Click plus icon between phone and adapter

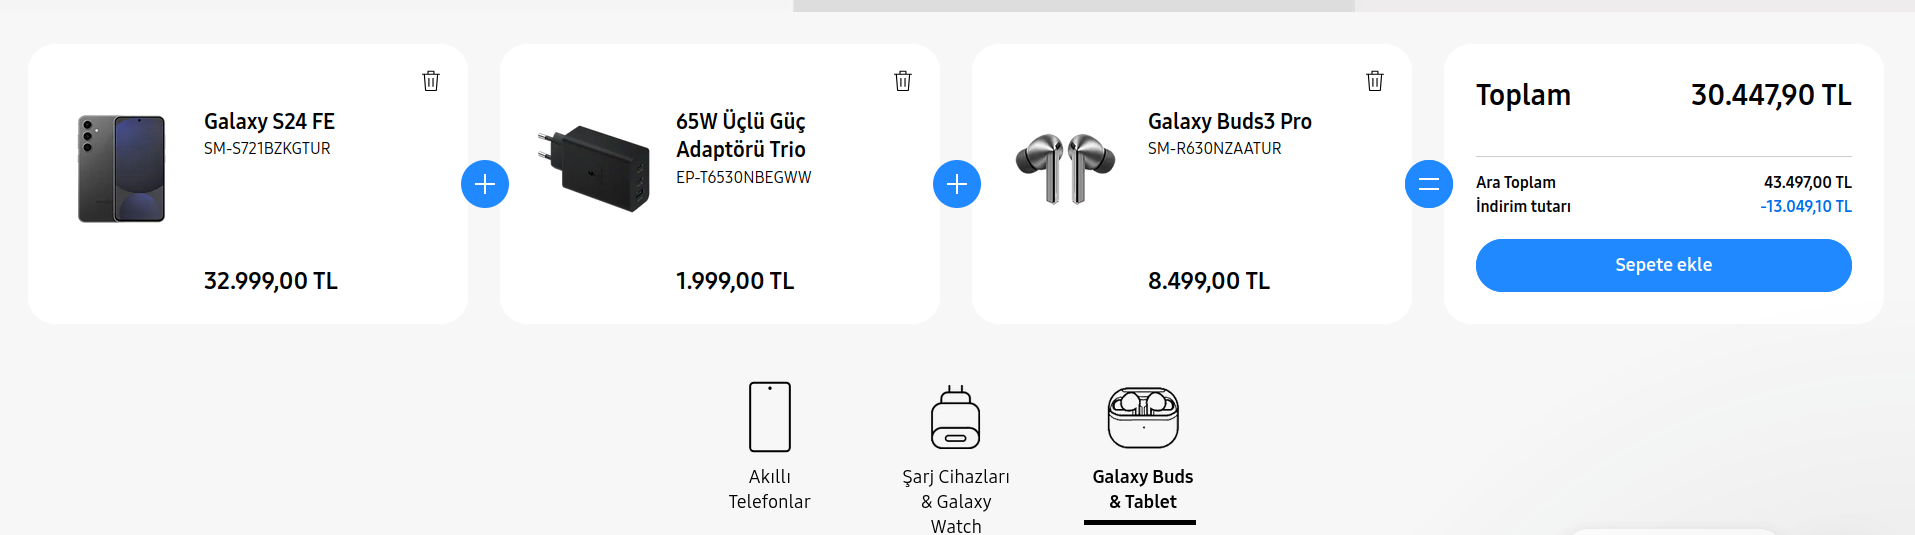click(485, 184)
